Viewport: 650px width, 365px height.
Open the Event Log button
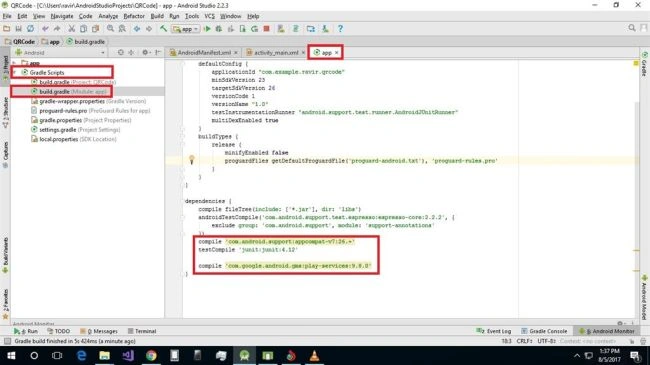pos(494,331)
